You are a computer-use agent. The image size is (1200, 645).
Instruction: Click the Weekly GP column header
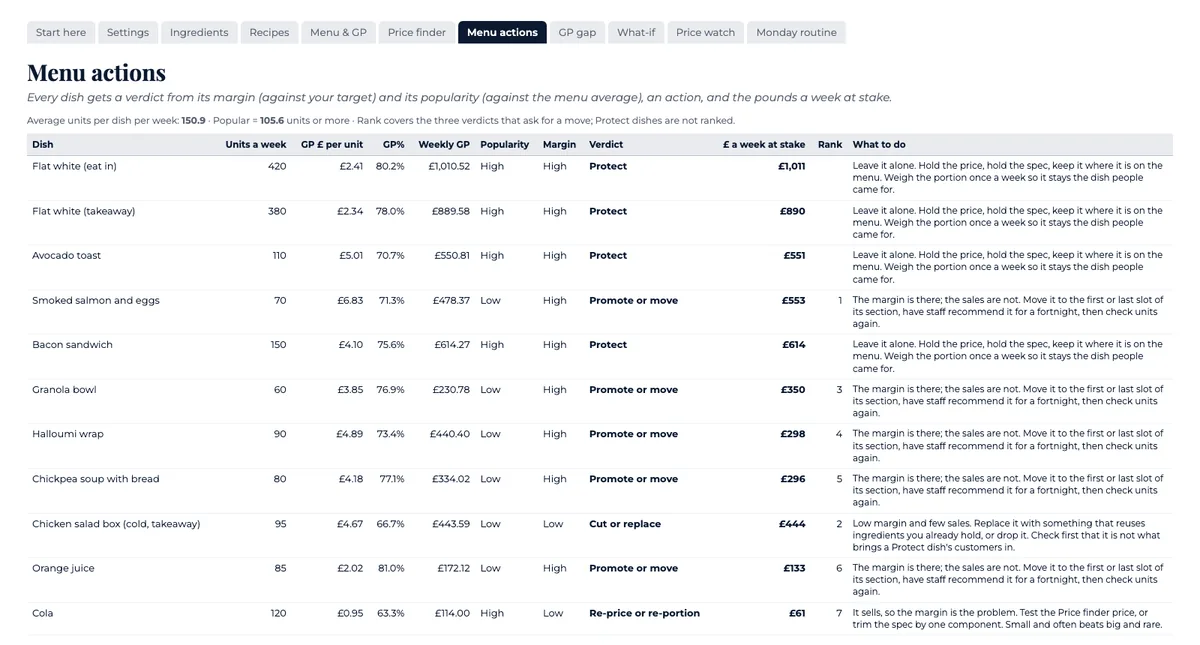[444, 144]
